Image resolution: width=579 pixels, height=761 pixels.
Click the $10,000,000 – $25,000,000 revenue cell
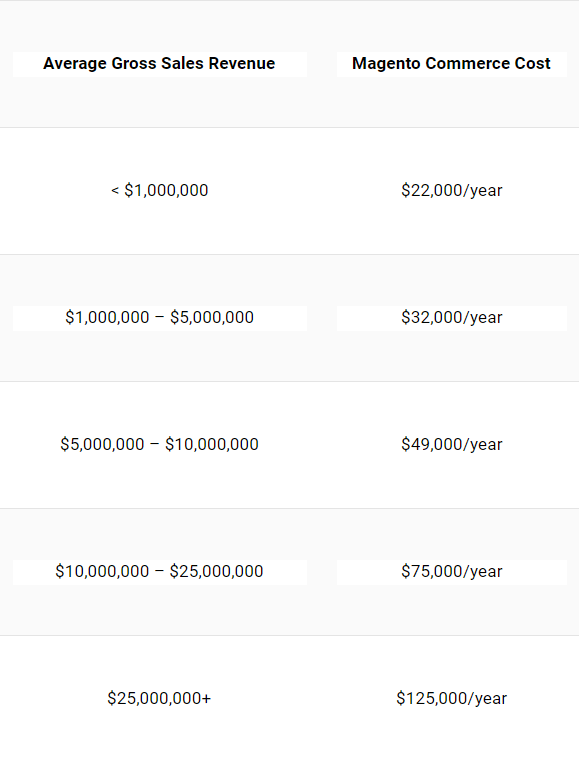click(x=159, y=571)
